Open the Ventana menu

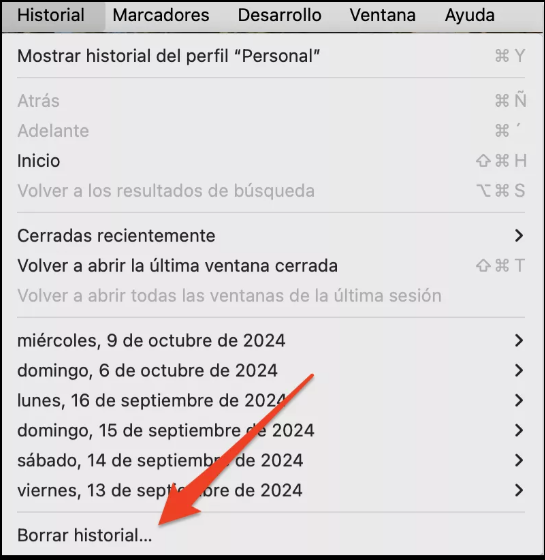click(382, 15)
